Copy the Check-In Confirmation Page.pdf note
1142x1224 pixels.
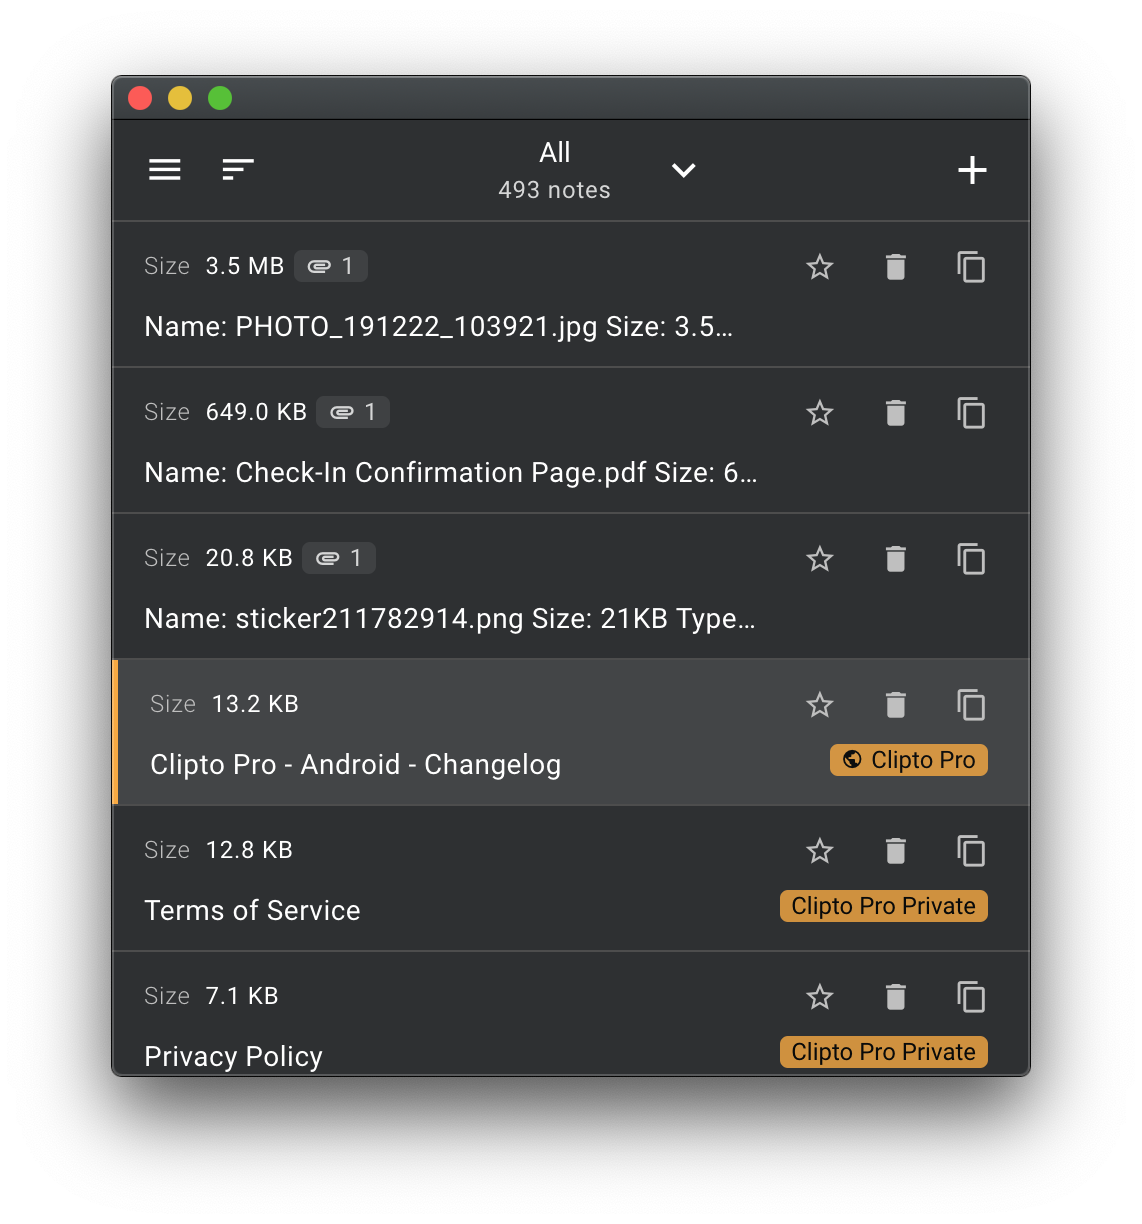(x=971, y=413)
